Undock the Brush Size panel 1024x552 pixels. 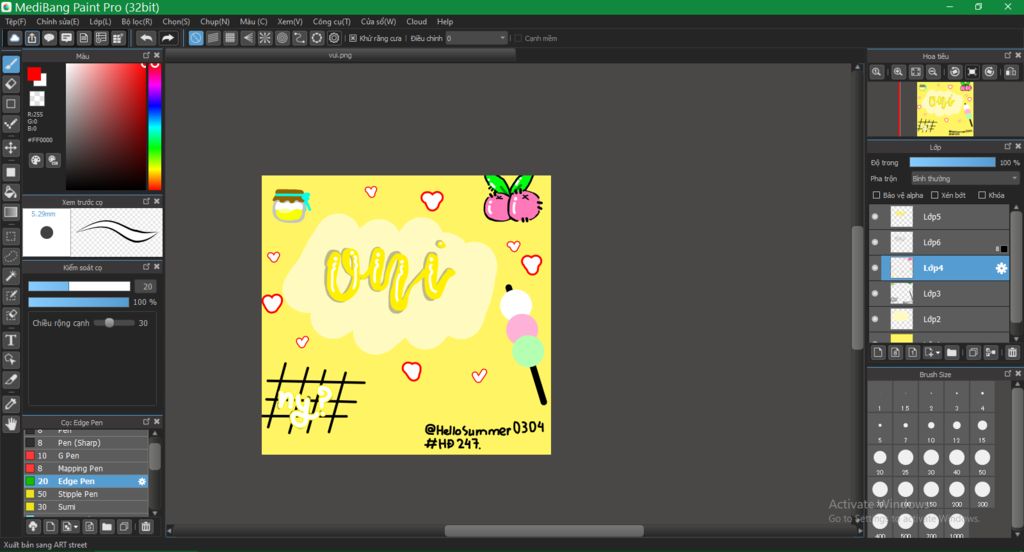1008,374
